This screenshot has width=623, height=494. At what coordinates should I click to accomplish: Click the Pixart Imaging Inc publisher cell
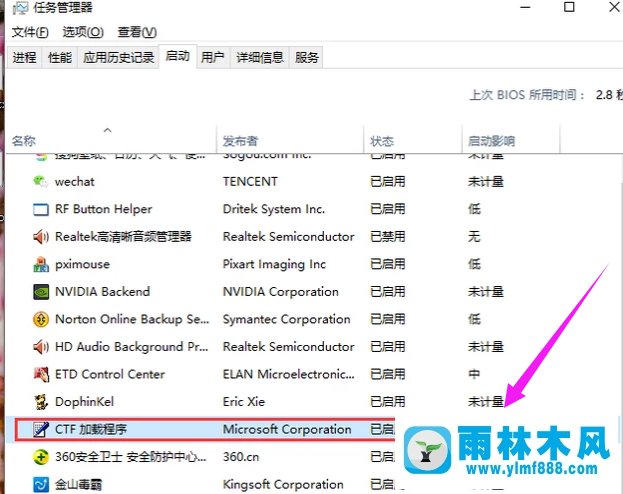point(274,264)
